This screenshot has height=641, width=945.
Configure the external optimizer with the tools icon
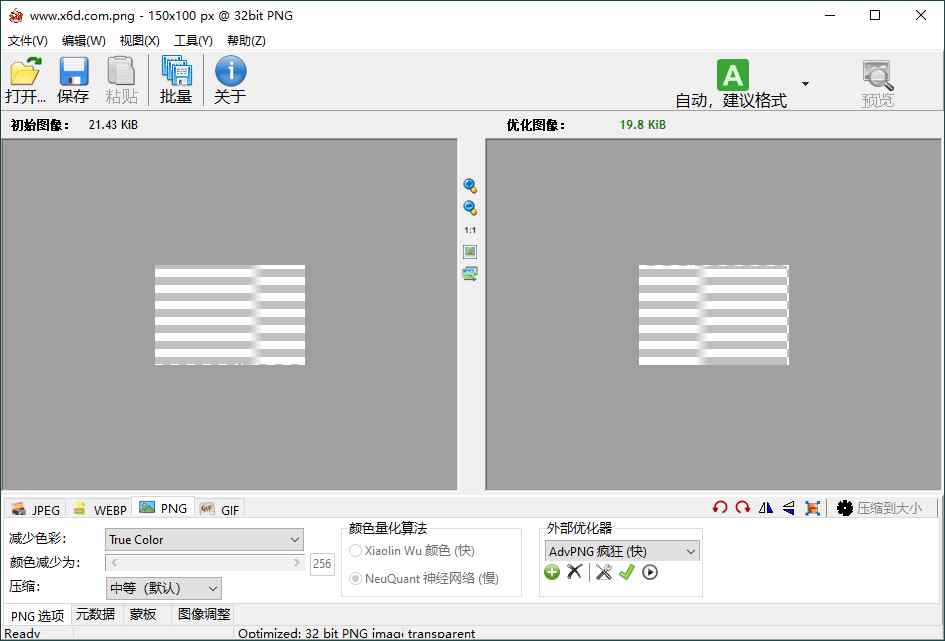pos(603,572)
